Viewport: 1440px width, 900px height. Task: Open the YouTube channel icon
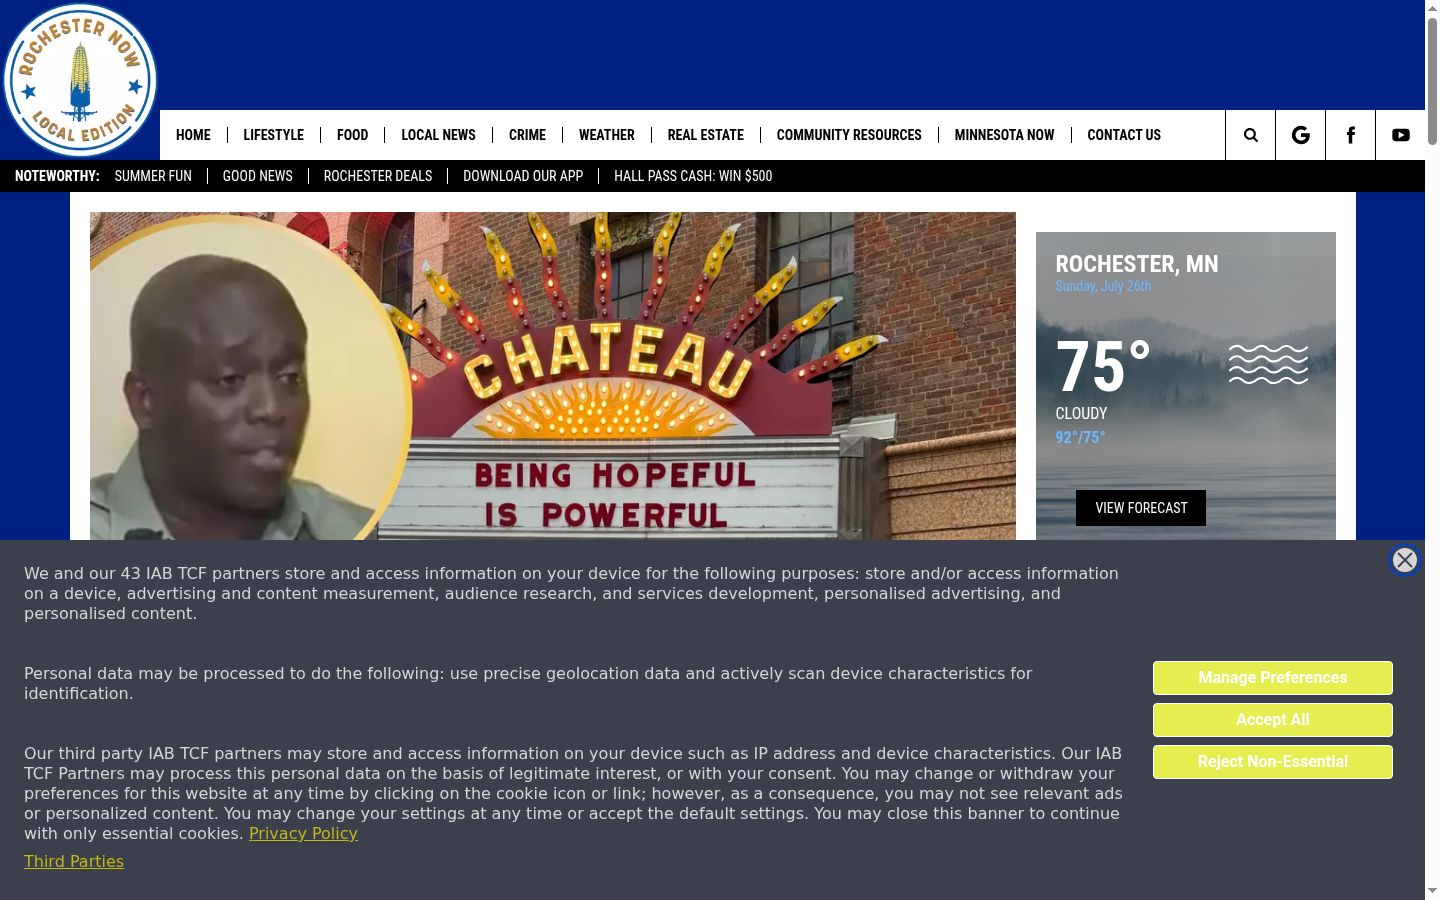[1400, 135]
